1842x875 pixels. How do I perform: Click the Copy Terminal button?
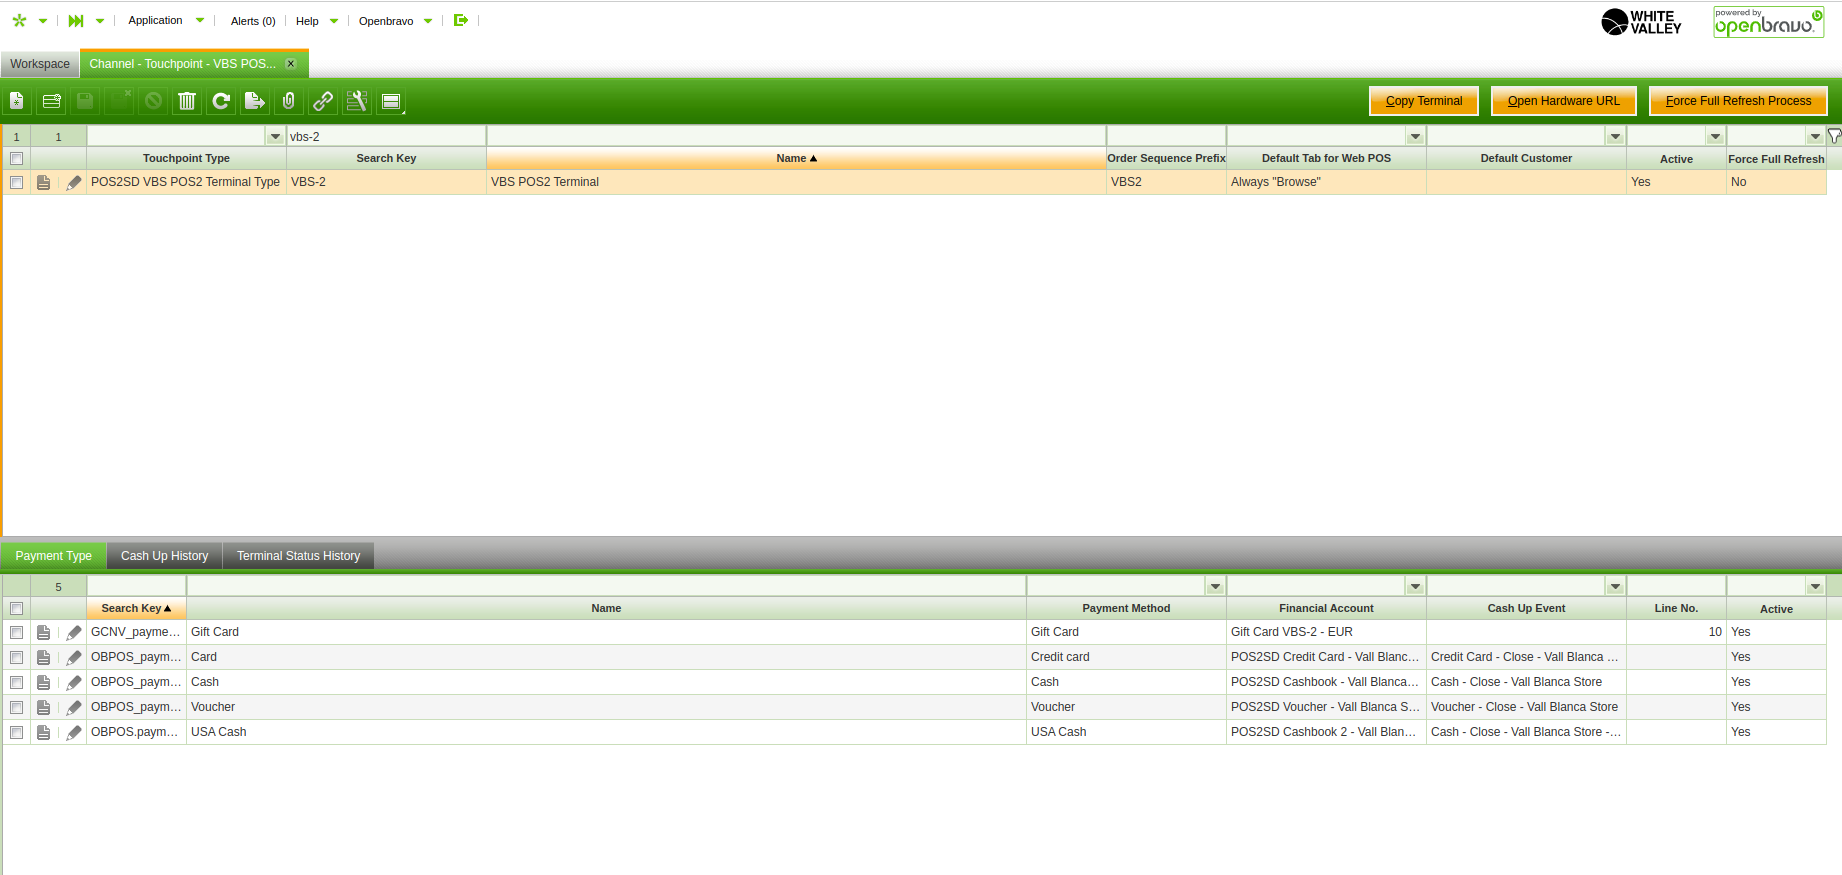tap(1424, 101)
